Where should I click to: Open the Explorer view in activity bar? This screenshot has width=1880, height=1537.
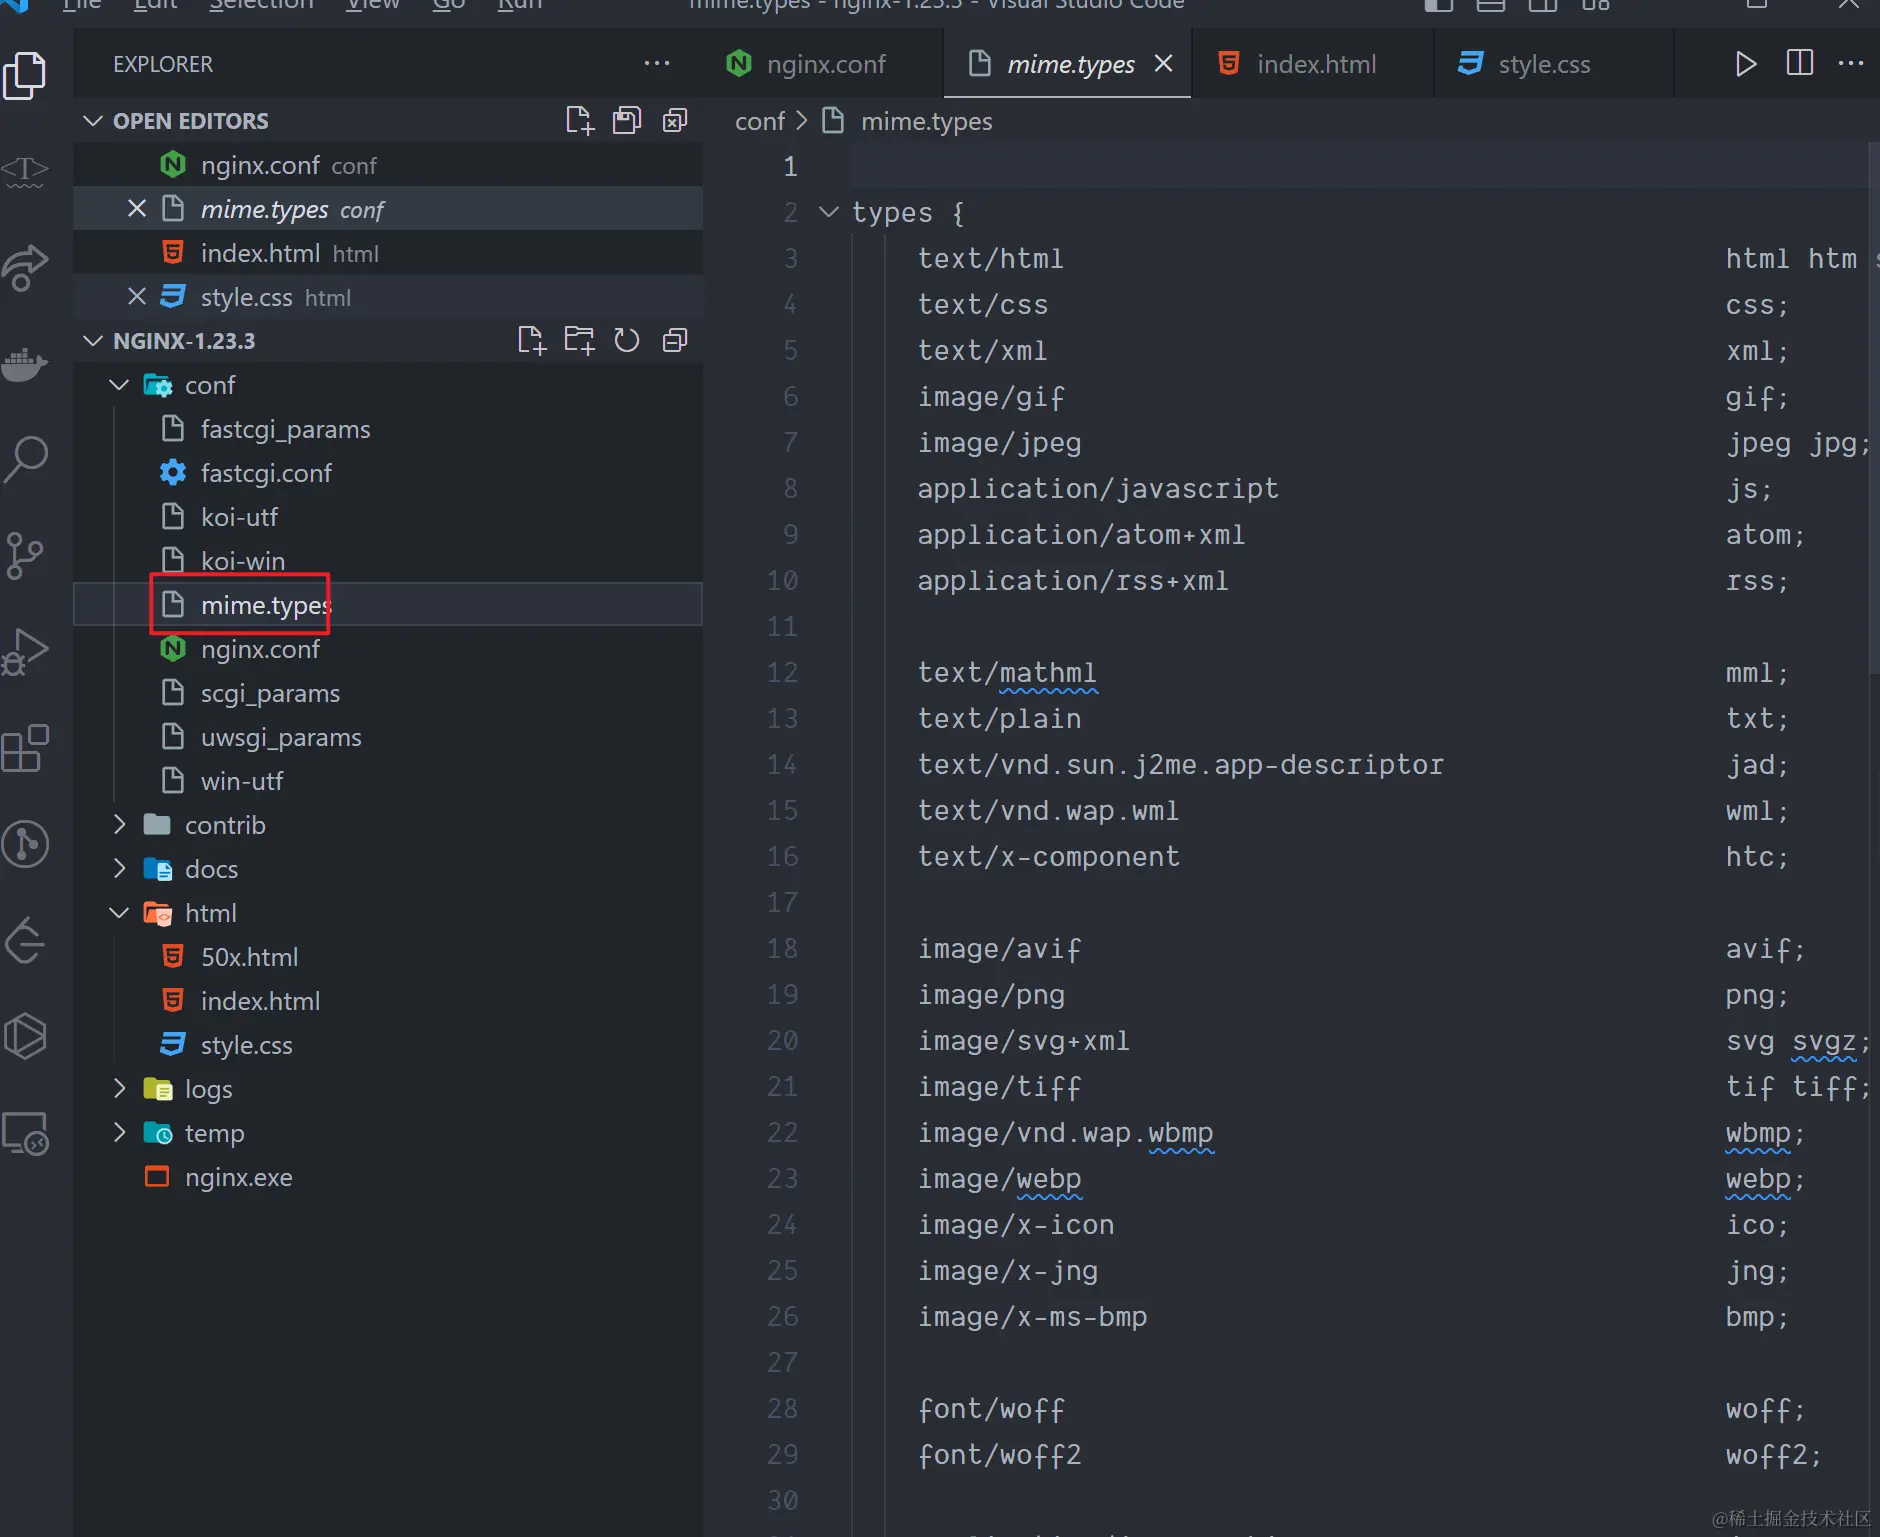25,75
